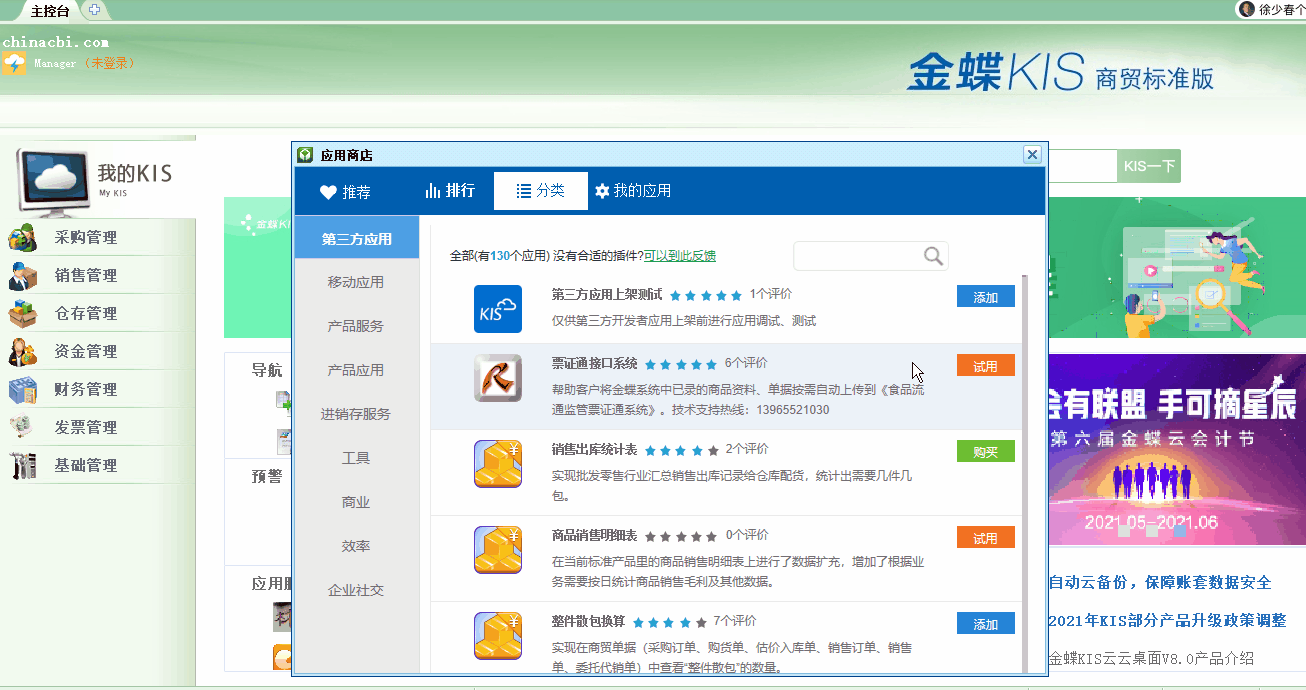This screenshot has height=690, width=1306.
Task: Click the new tab plus icon
Action: [x=94, y=10]
